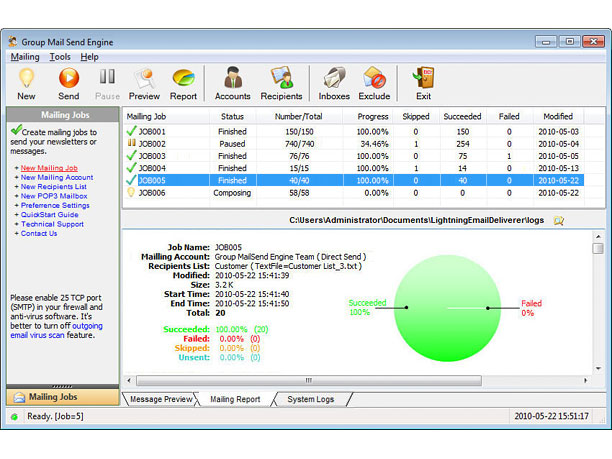Select the JOB005 highlighted row name
Image resolution: width=612 pixels, height=459 pixels.
click(x=152, y=180)
